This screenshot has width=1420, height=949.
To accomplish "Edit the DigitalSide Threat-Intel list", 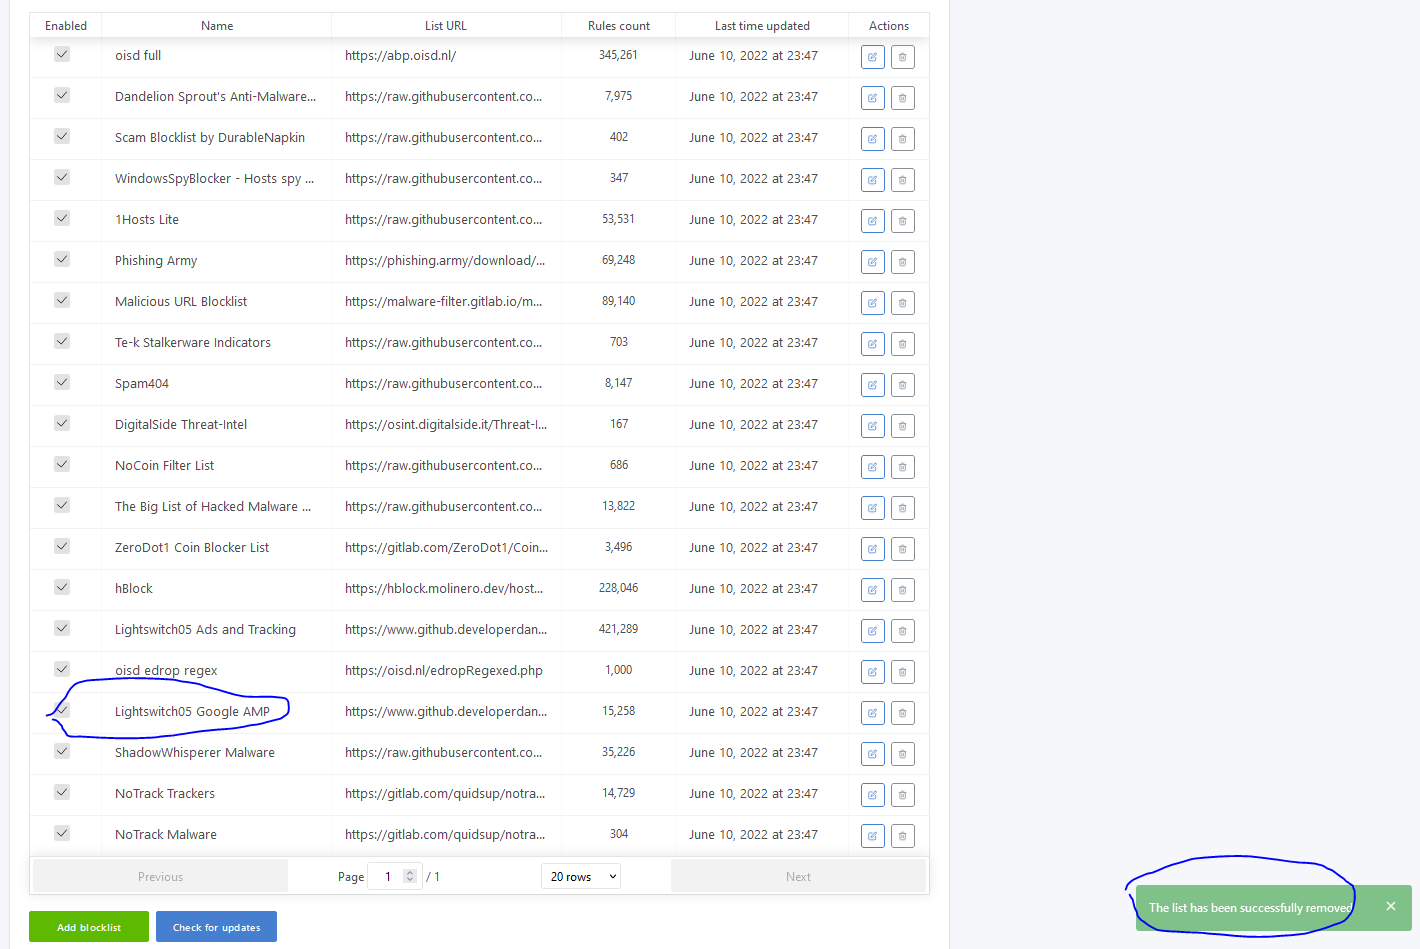I will click(872, 426).
